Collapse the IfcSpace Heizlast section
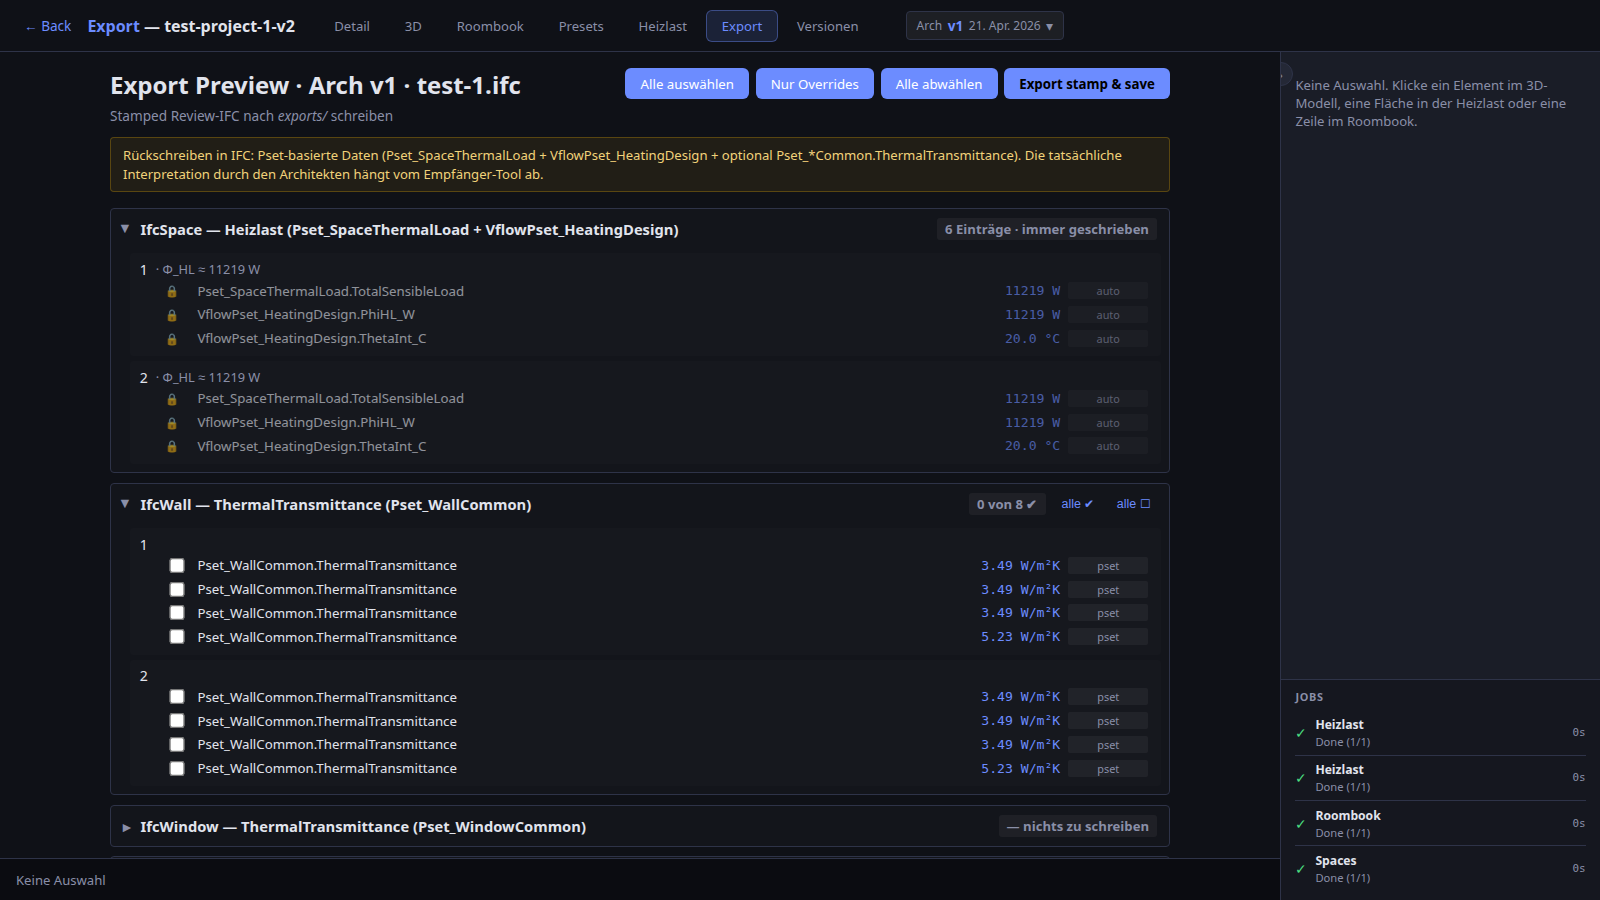 coord(125,229)
